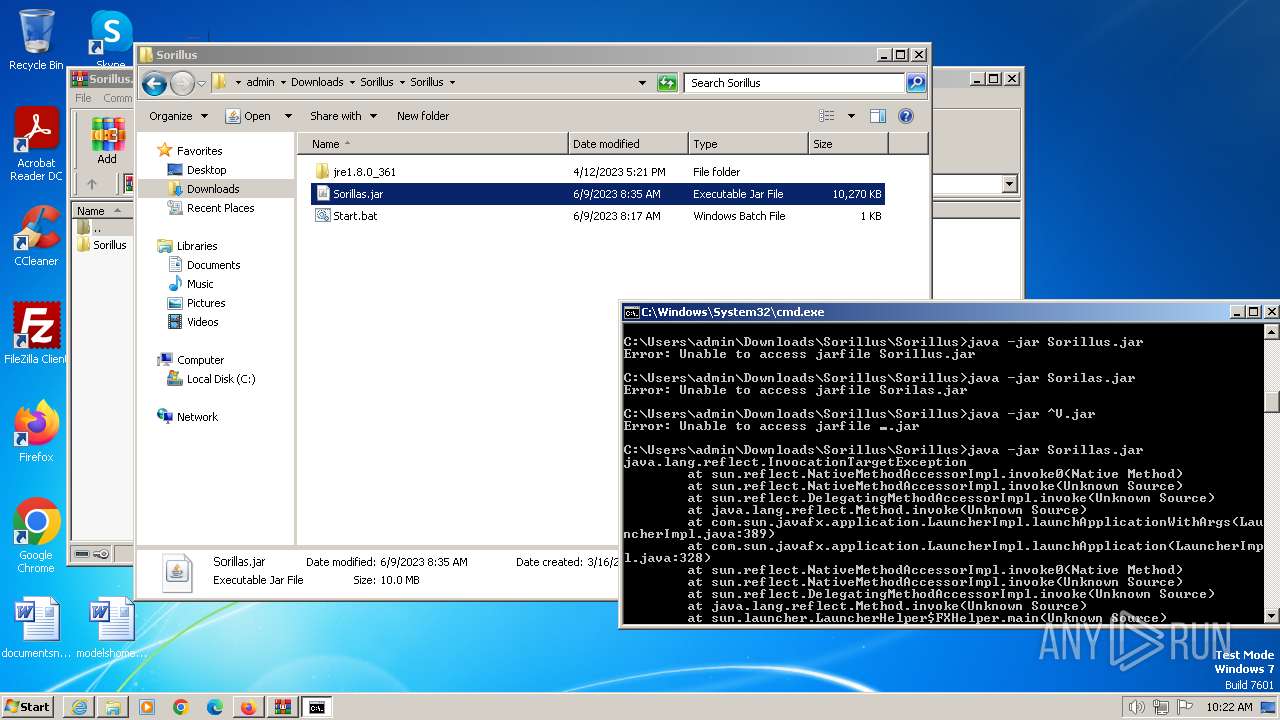1280x720 pixels.
Task: Expand the Open button dropdown arrow
Action: click(x=288, y=116)
